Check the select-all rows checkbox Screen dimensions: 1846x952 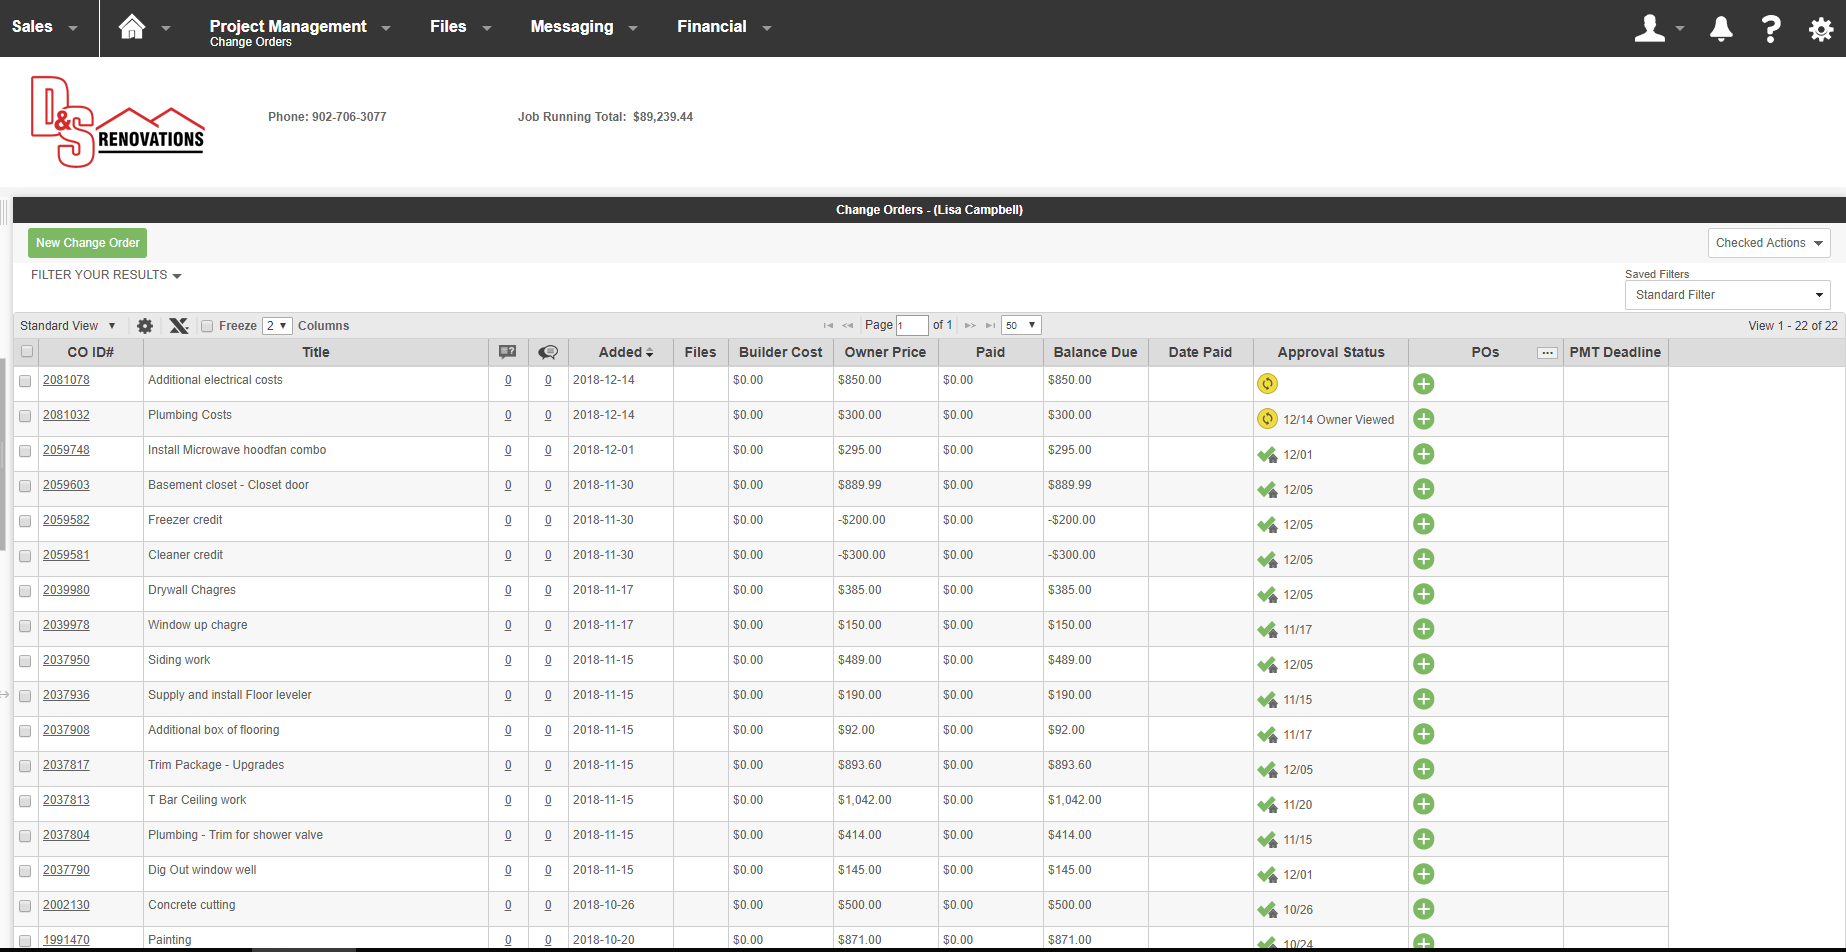click(27, 352)
